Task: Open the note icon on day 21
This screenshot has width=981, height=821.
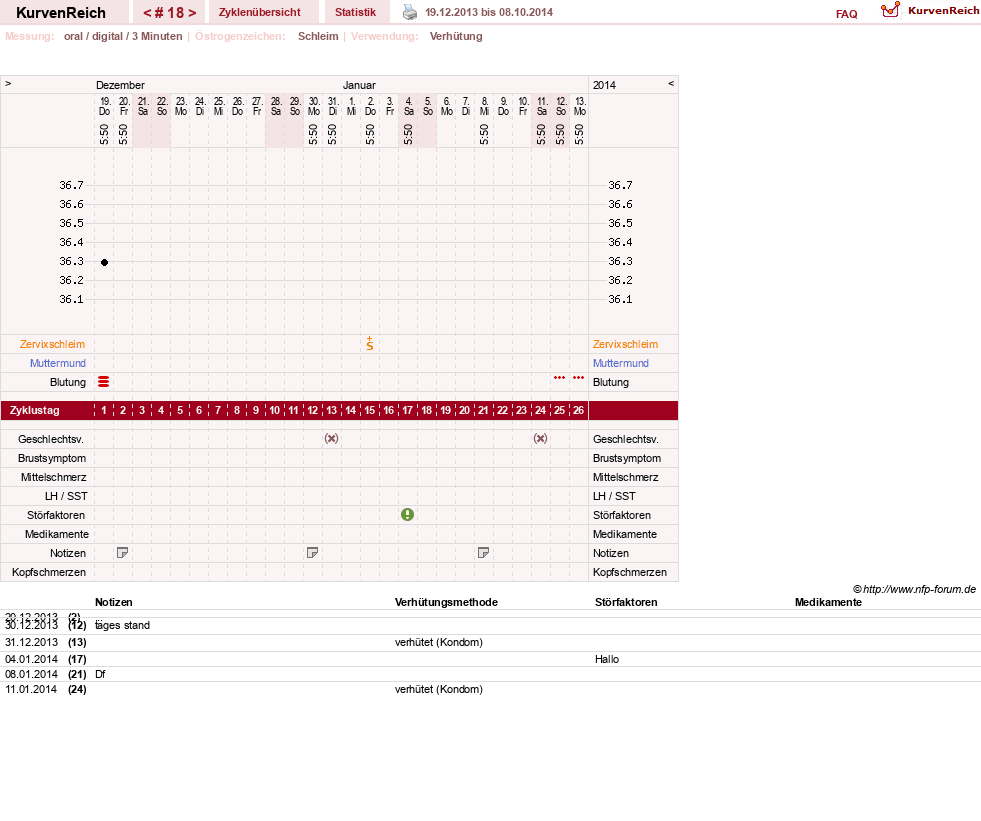Action: point(483,553)
